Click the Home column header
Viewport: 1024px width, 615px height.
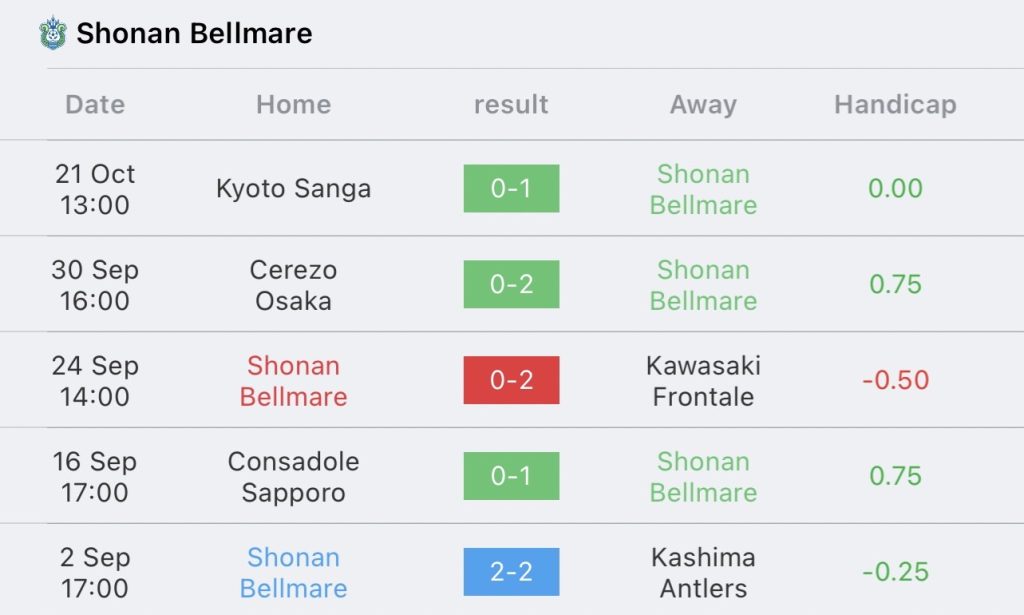pos(293,104)
